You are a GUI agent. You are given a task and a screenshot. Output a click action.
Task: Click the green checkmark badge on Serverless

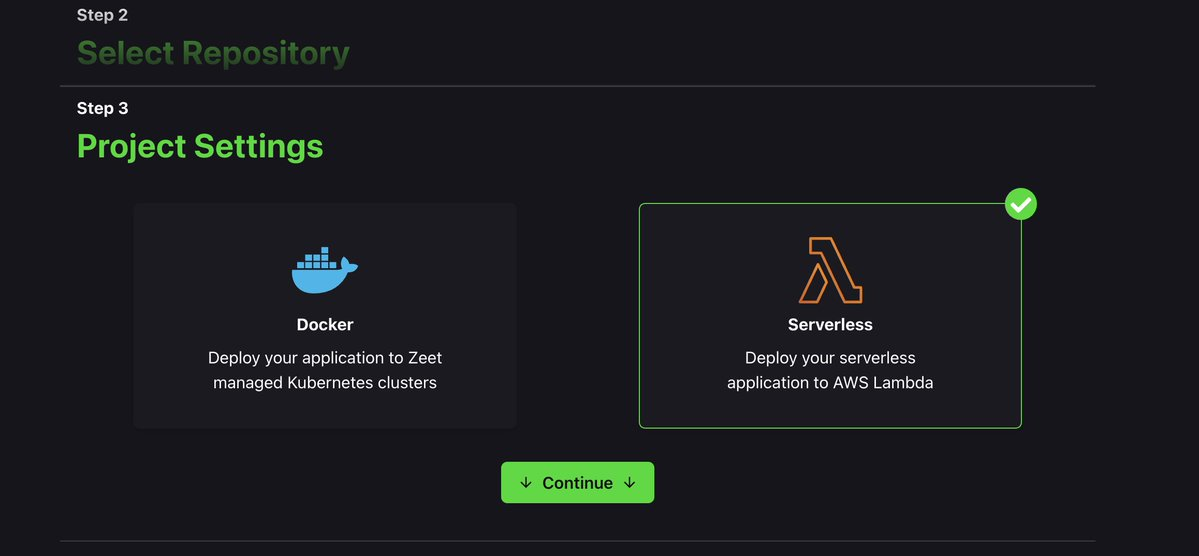tap(1020, 205)
